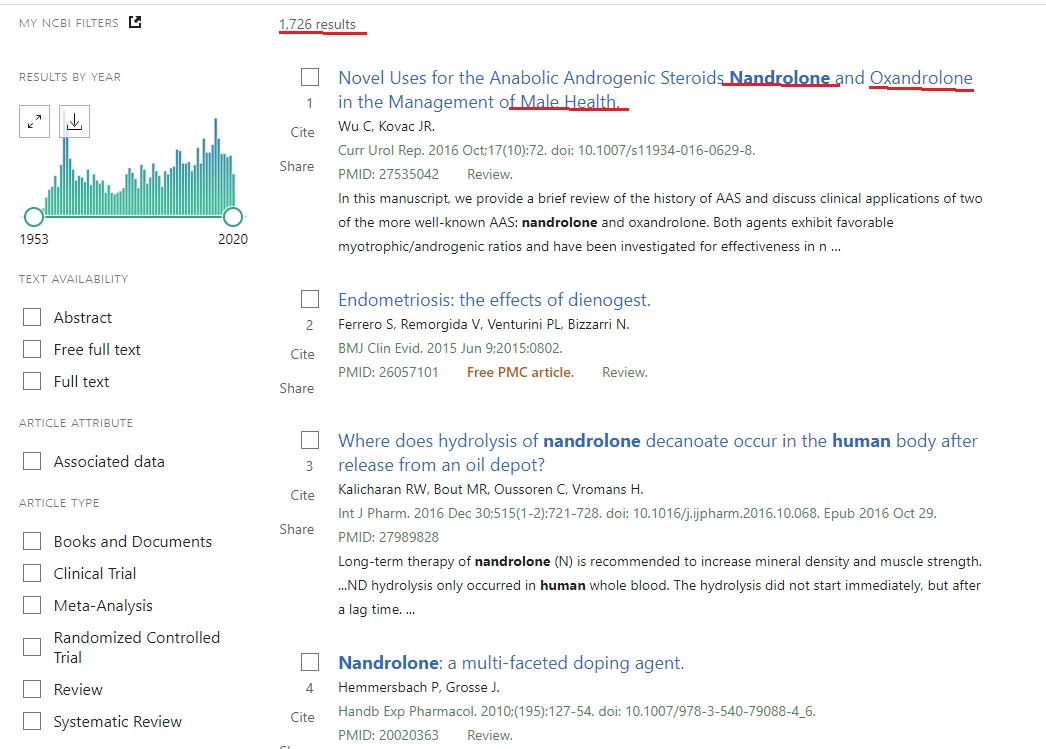The image size is (1046, 749).
Task: Open Nandrolone multi-faceted doping agent article
Action: [x=510, y=663]
